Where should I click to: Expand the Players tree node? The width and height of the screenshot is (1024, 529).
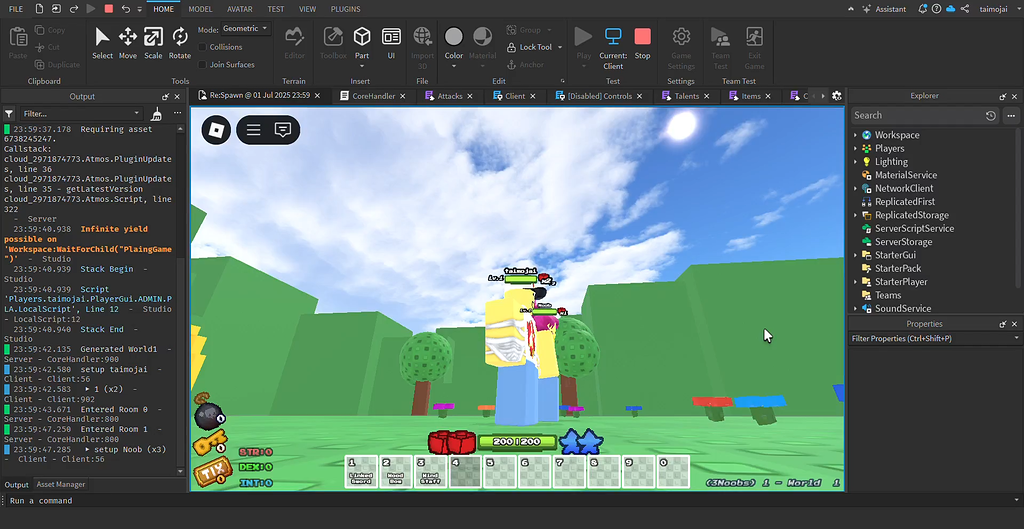856,148
